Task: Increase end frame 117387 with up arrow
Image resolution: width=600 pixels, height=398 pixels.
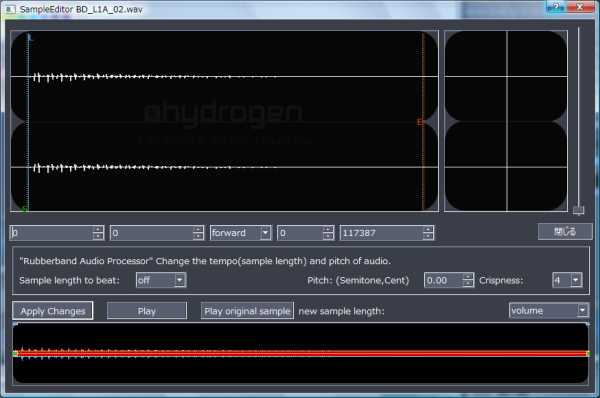Action: point(428,229)
